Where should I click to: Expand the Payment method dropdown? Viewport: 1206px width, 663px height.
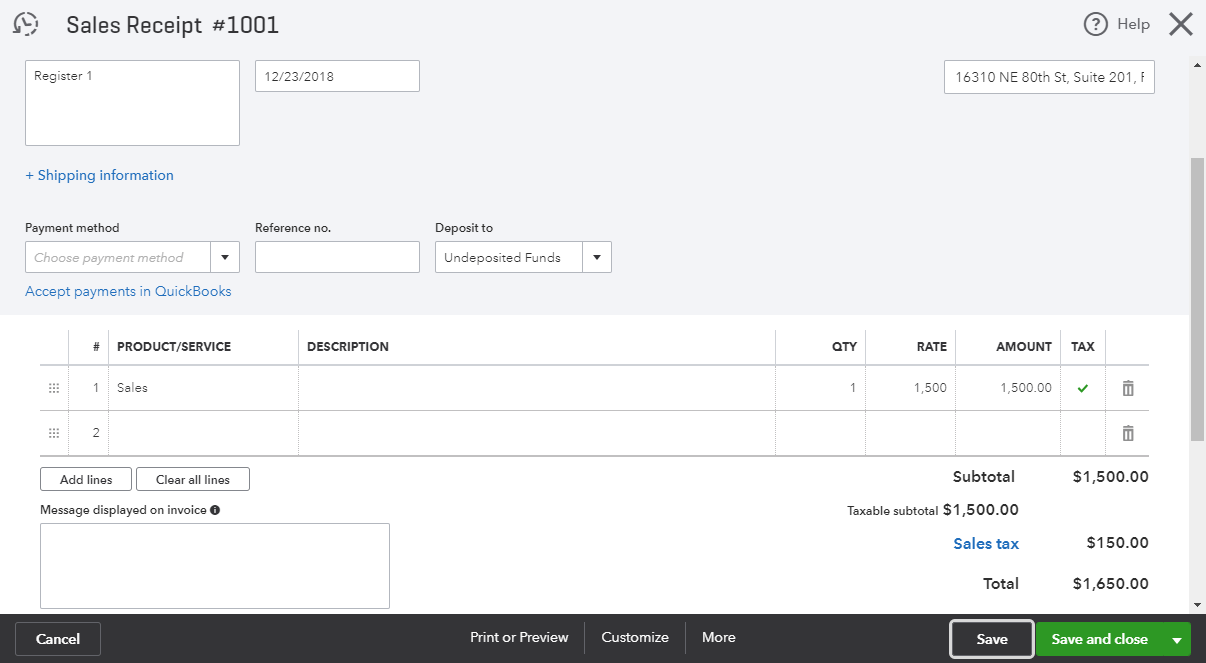(x=225, y=257)
